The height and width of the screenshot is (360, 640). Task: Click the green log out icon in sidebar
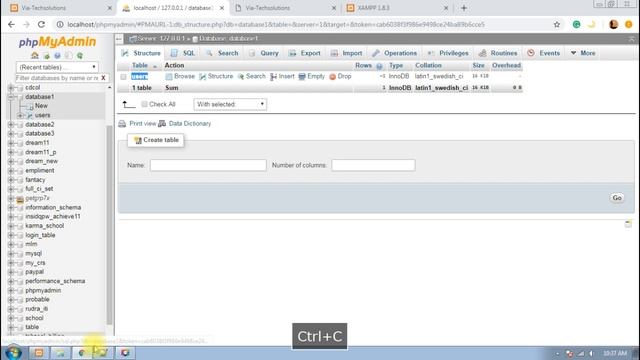pos(47,56)
